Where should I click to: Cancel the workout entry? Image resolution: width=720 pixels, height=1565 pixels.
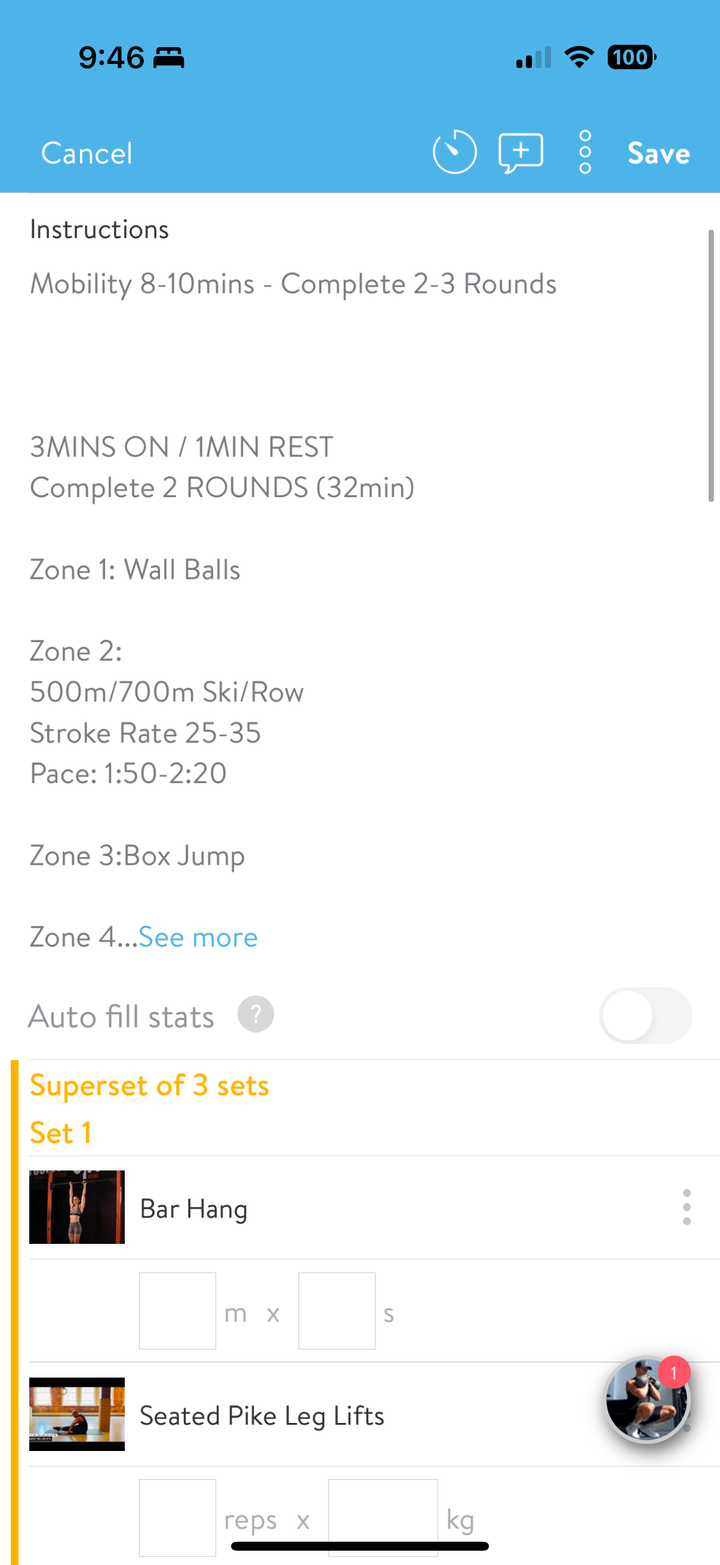coord(86,153)
